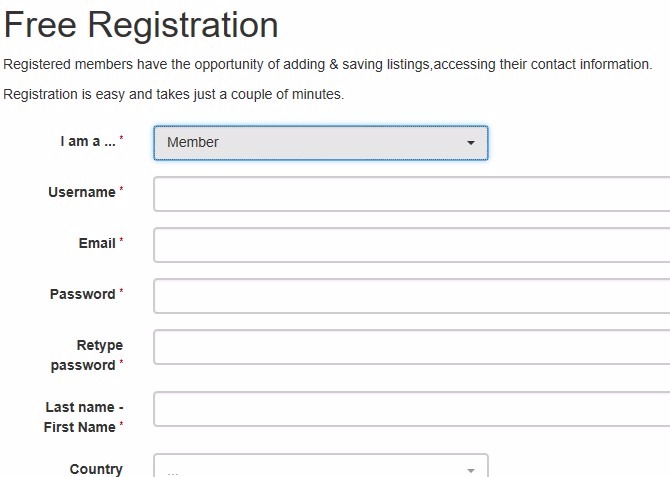Click the Email field label
The height and width of the screenshot is (477, 670).
[97, 243]
